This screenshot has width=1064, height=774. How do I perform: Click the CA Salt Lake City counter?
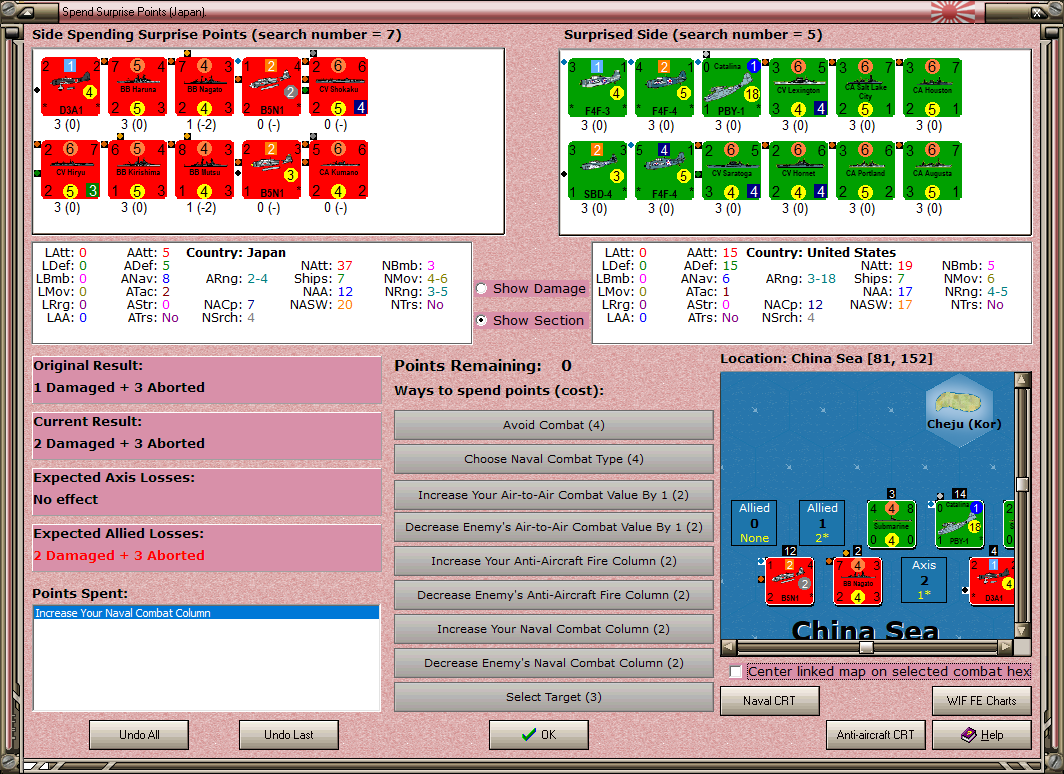click(865, 88)
